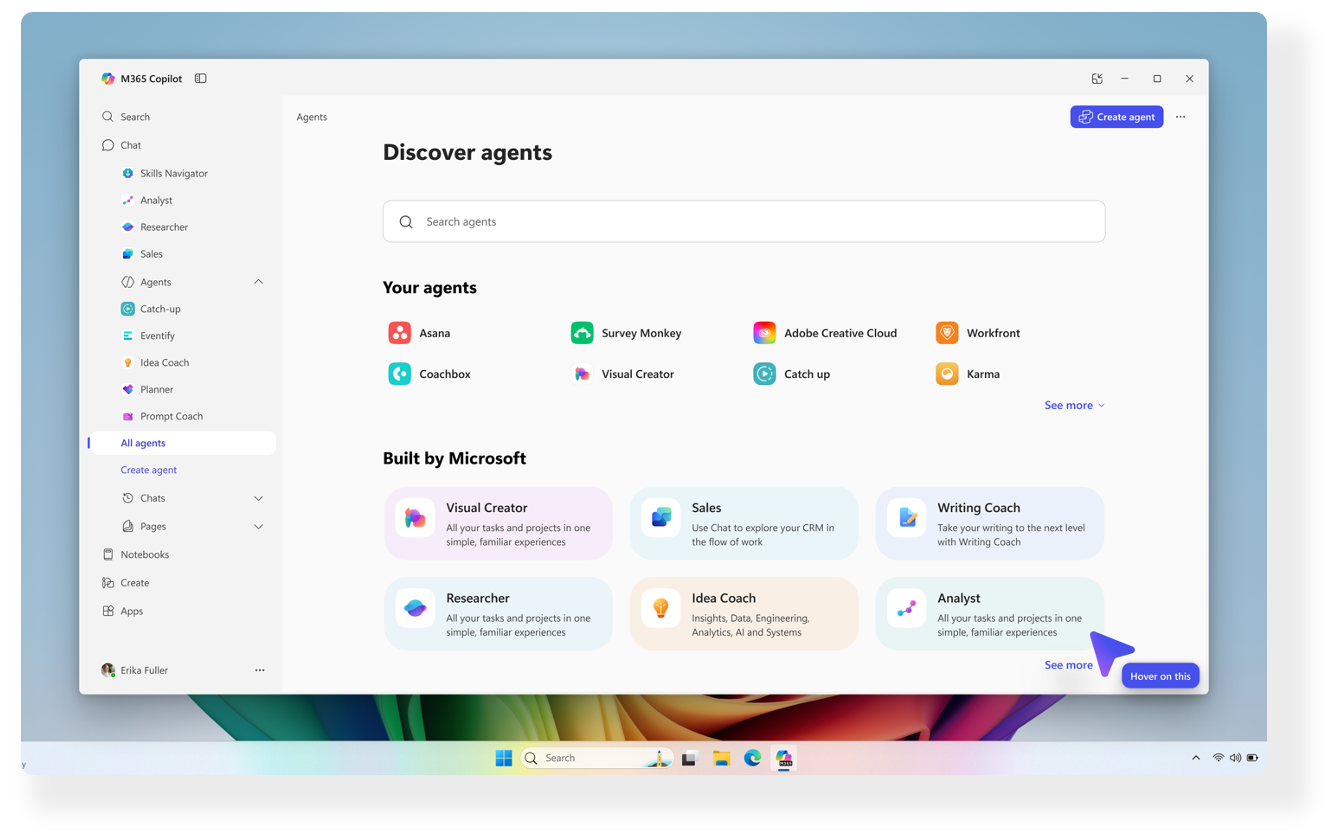The image size is (1338, 840).
Task: Click the Agents breadcrumb label
Action: click(x=312, y=117)
